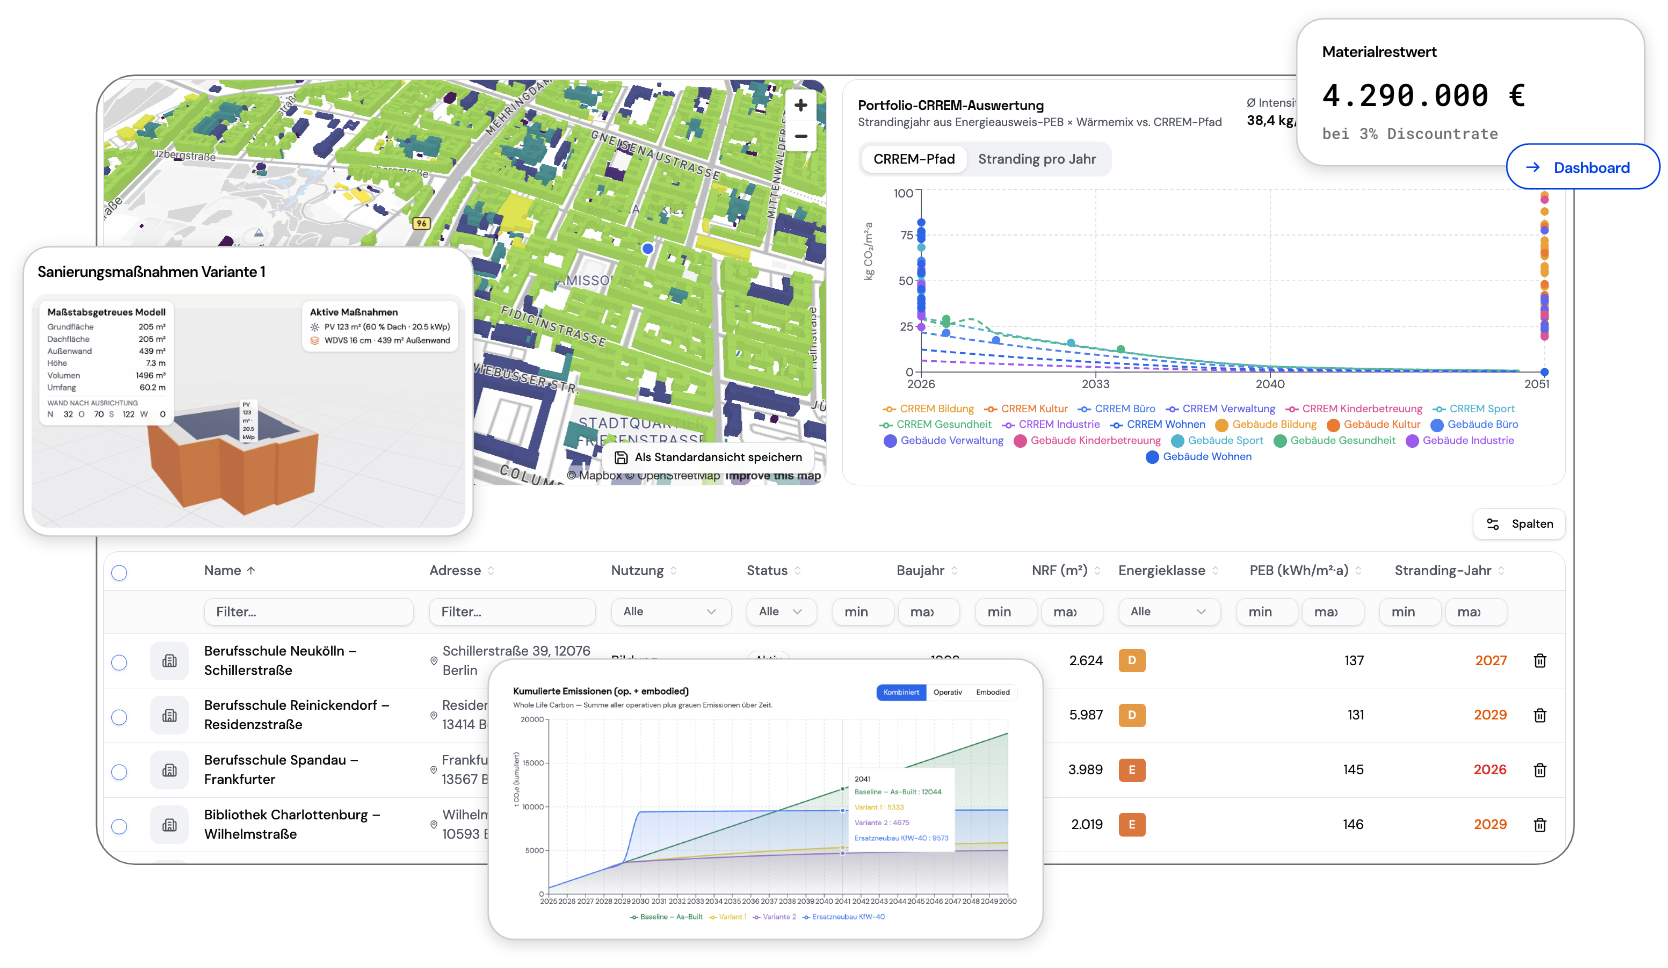Toggle CRREM Wohnen series in chart legend
1668x968 pixels.
pos(1158,425)
